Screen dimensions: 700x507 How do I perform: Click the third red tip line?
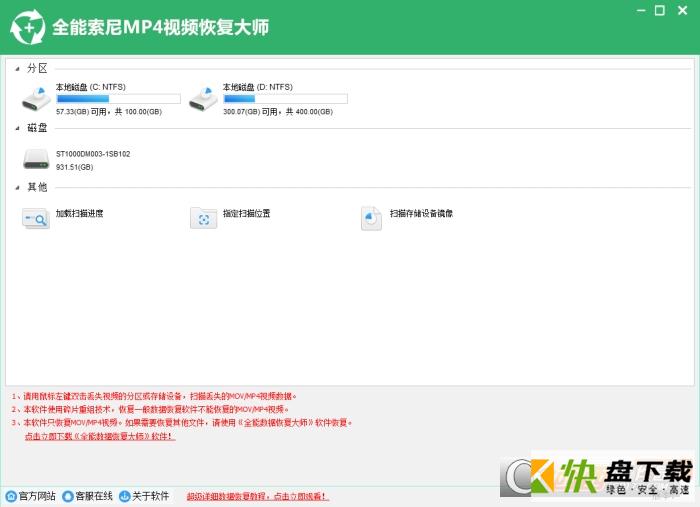pos(182,423)
